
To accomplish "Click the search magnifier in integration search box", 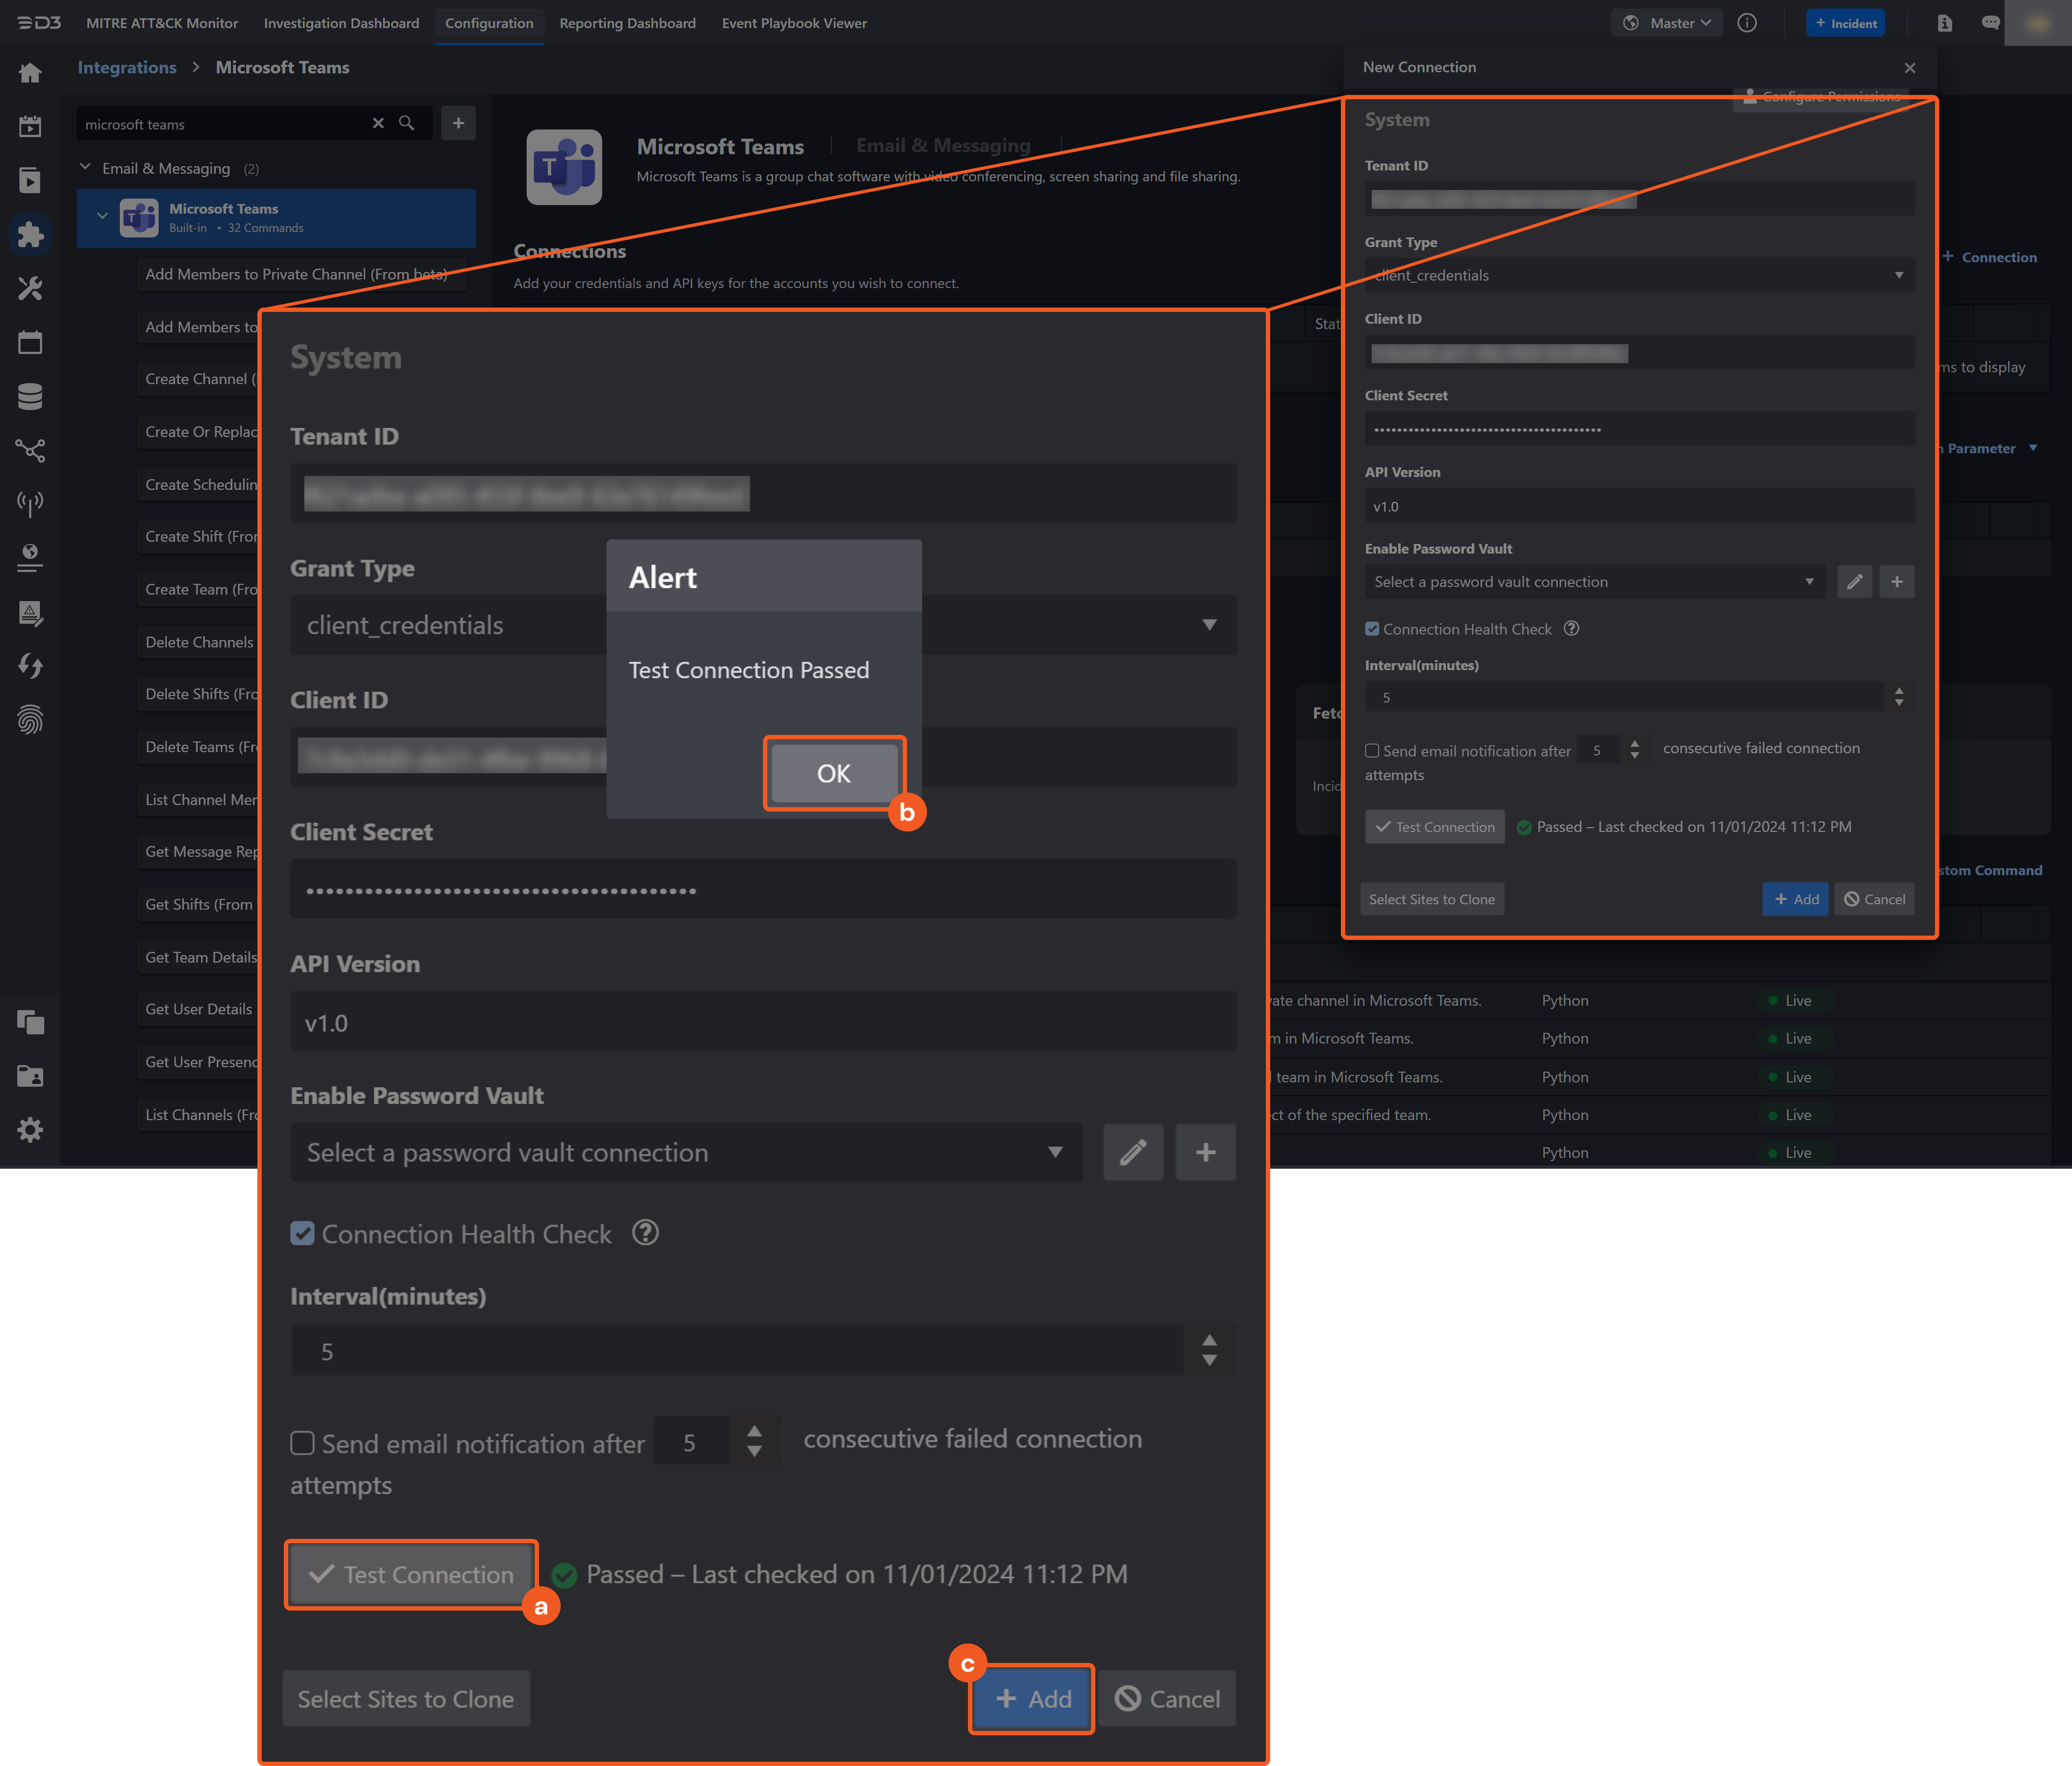I will (406, 123).
